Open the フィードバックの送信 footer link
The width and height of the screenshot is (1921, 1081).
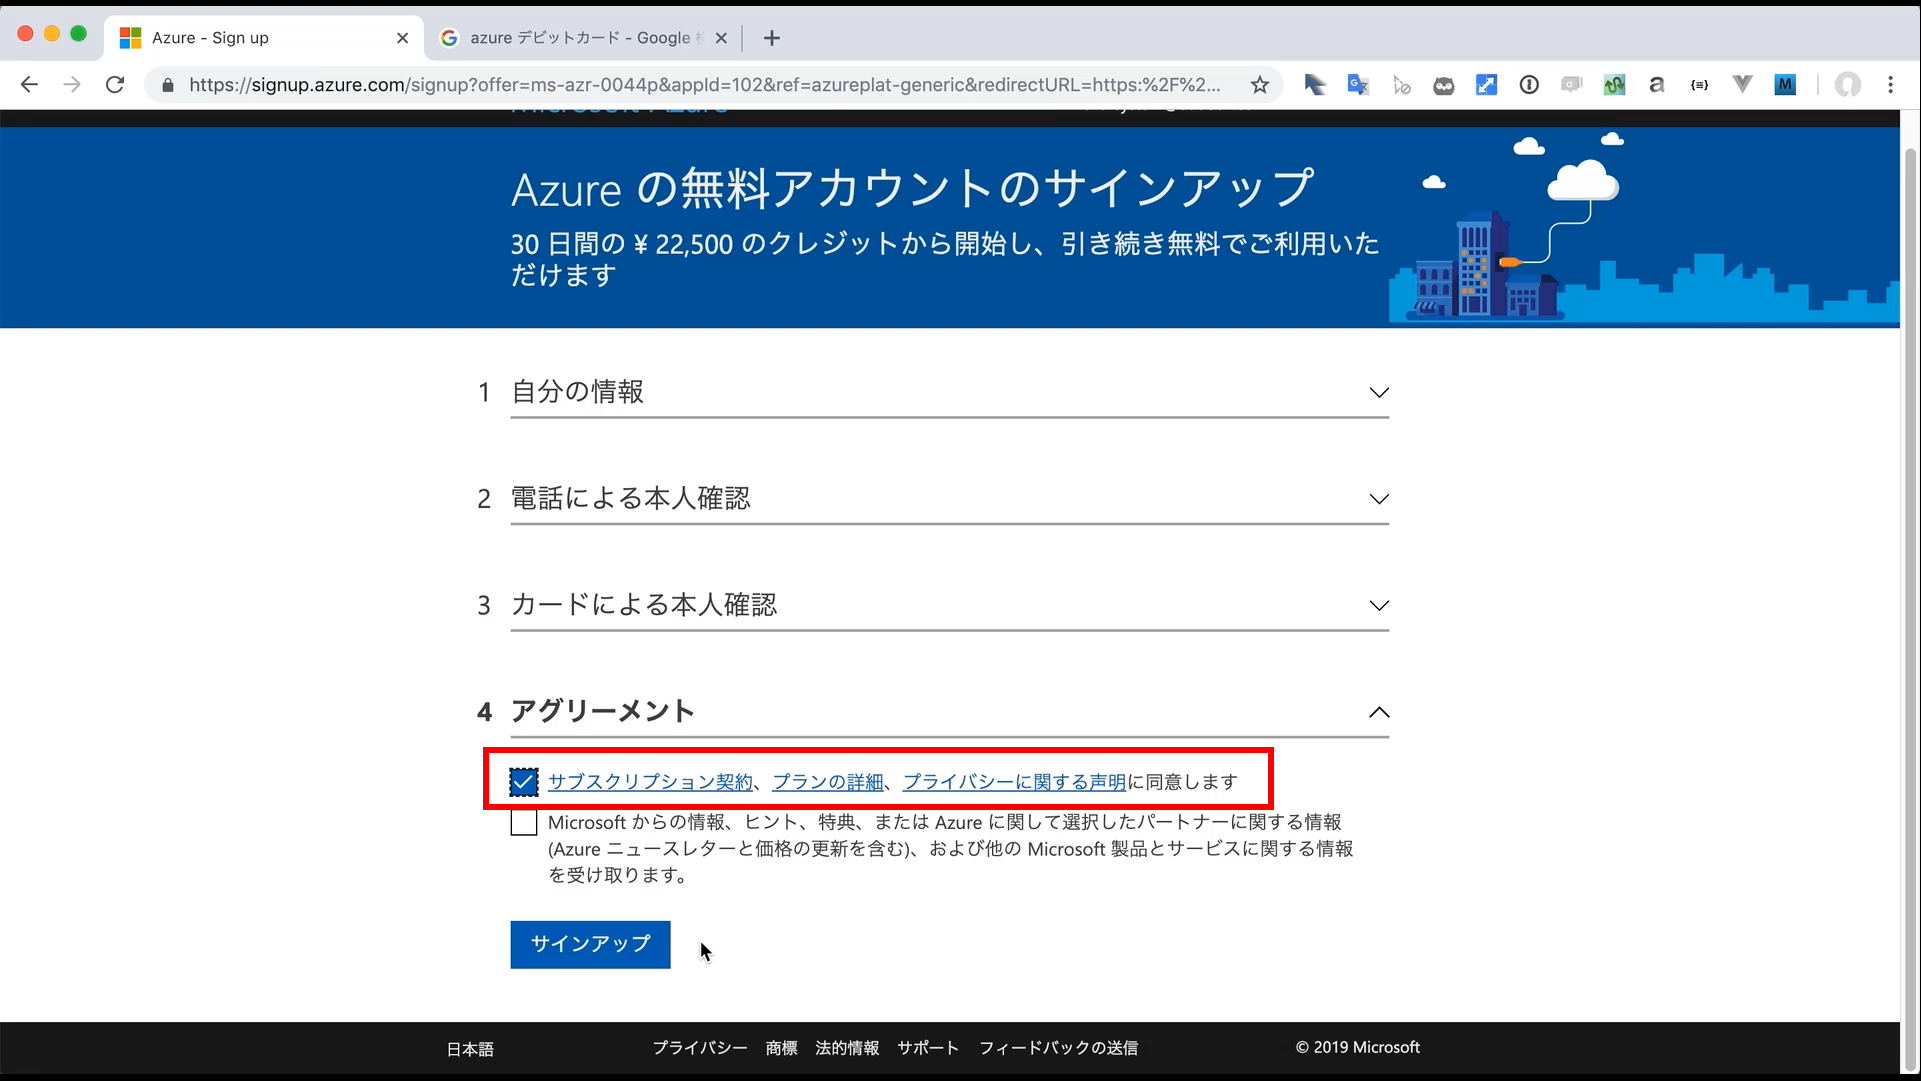(x=1058, y=1048)
